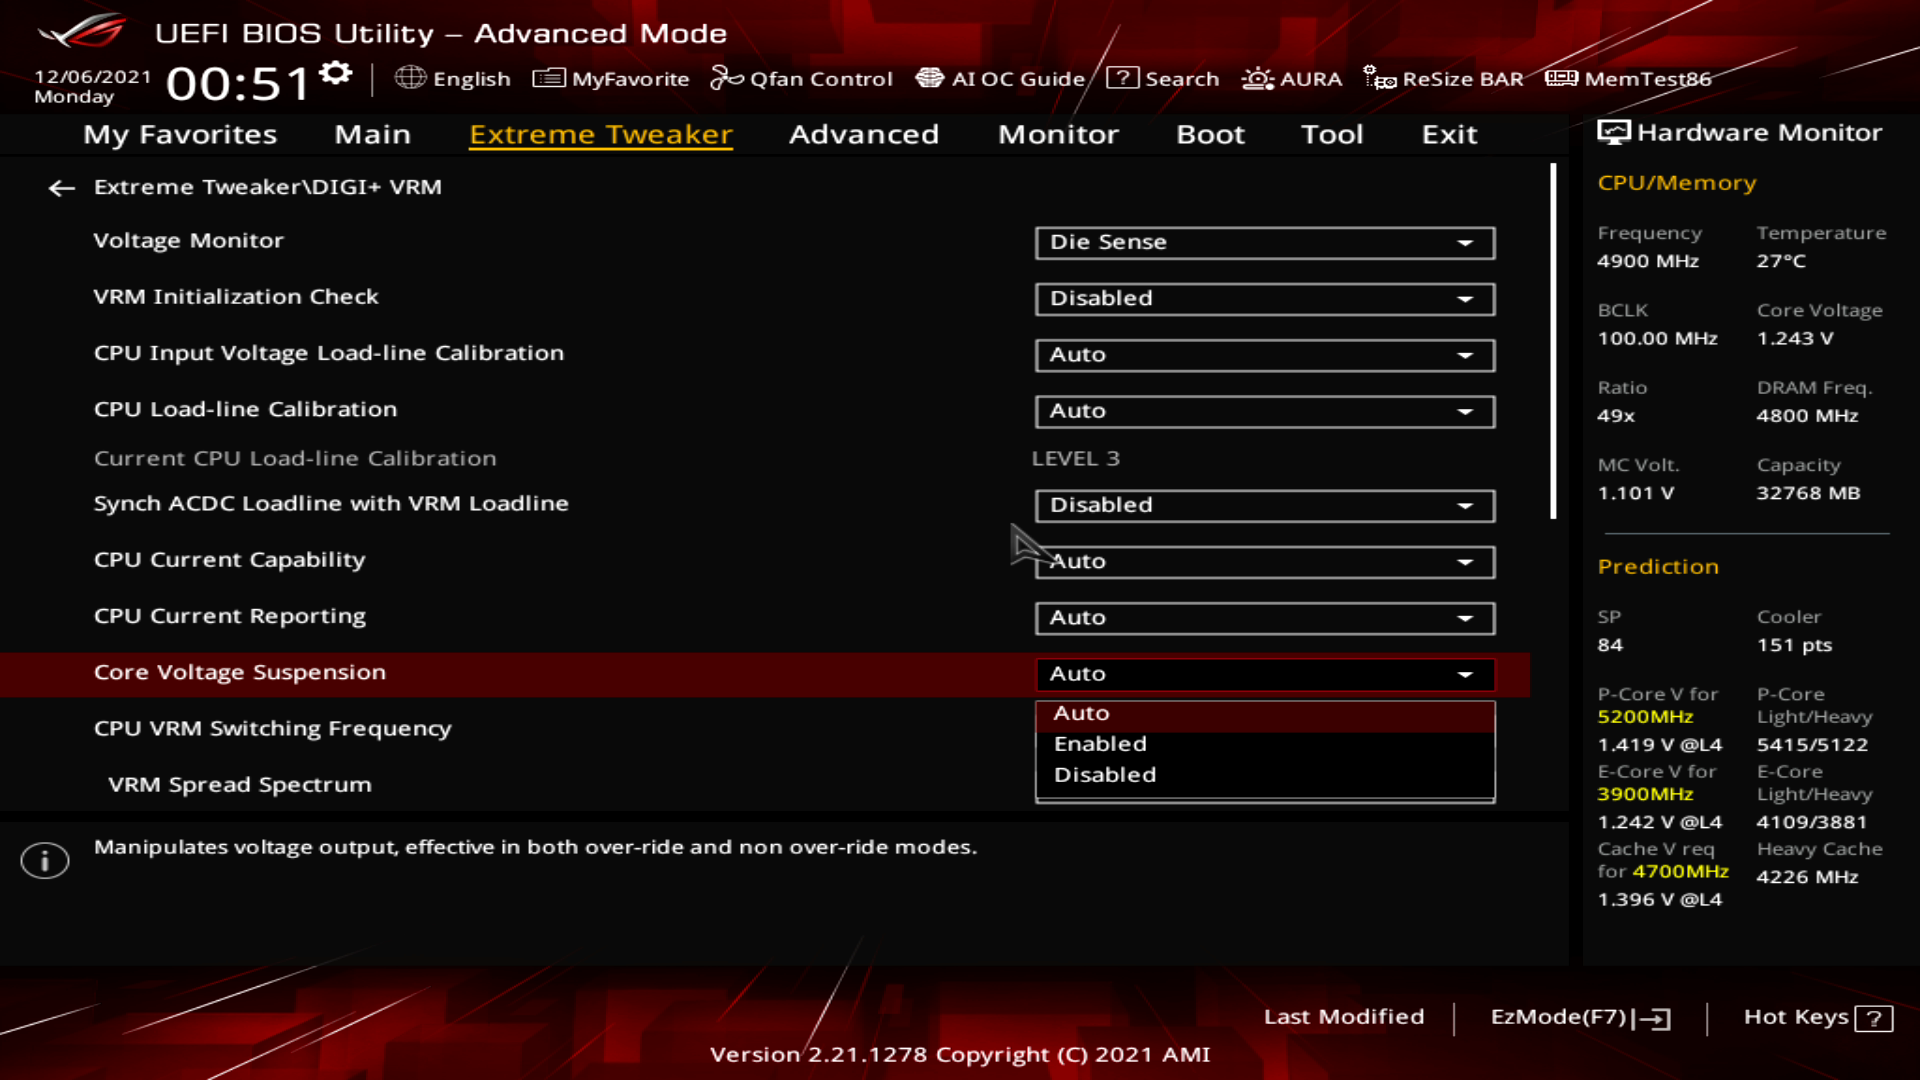This screenshot has height=1080, width=1920.
Task: Open the Search question mark icon
Action: 1122,78
